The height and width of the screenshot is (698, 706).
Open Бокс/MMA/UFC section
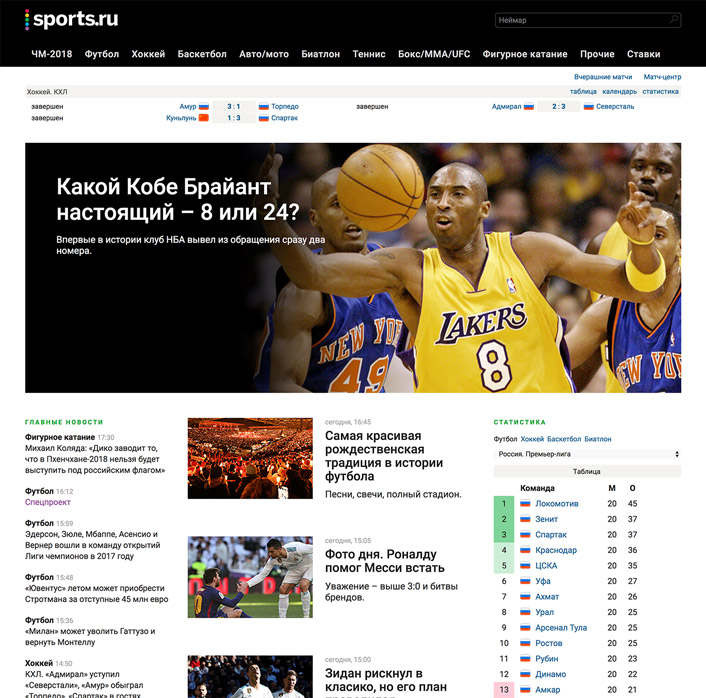pos(434,54)
